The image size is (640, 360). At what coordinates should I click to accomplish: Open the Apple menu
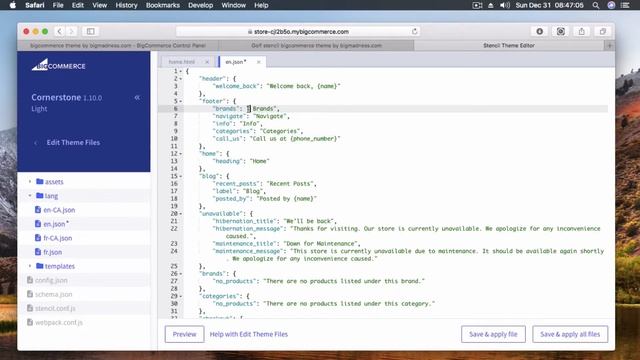point(13,5)
